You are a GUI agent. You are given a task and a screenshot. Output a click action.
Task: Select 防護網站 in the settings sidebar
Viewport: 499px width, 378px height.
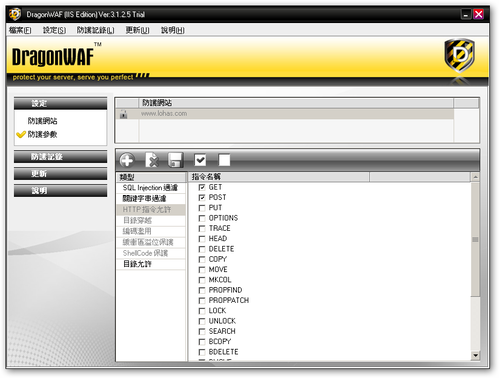coord(42,121)
